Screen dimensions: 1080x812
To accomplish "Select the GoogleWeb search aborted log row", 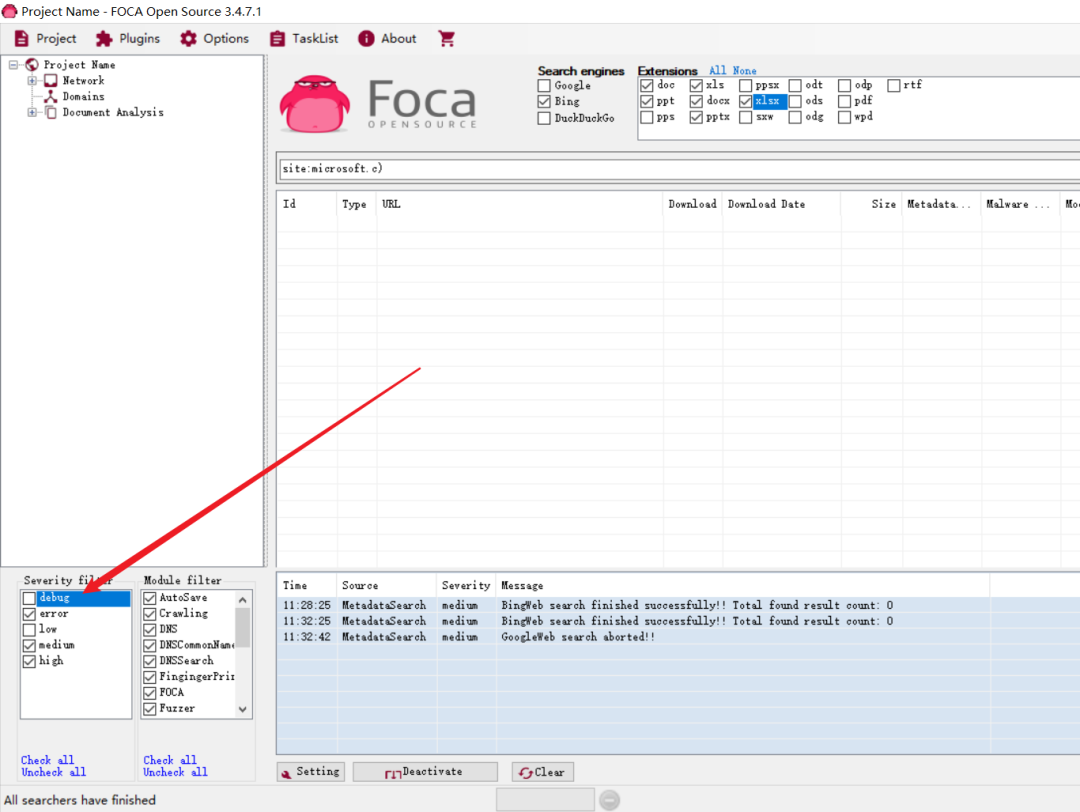I will tap(678, 637).
